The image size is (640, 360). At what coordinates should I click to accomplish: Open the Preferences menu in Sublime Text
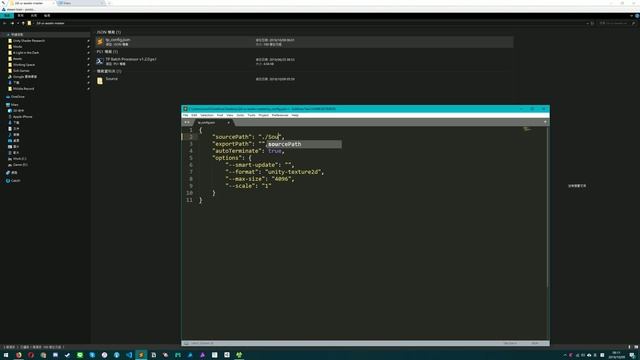click(x=280, y=116)
